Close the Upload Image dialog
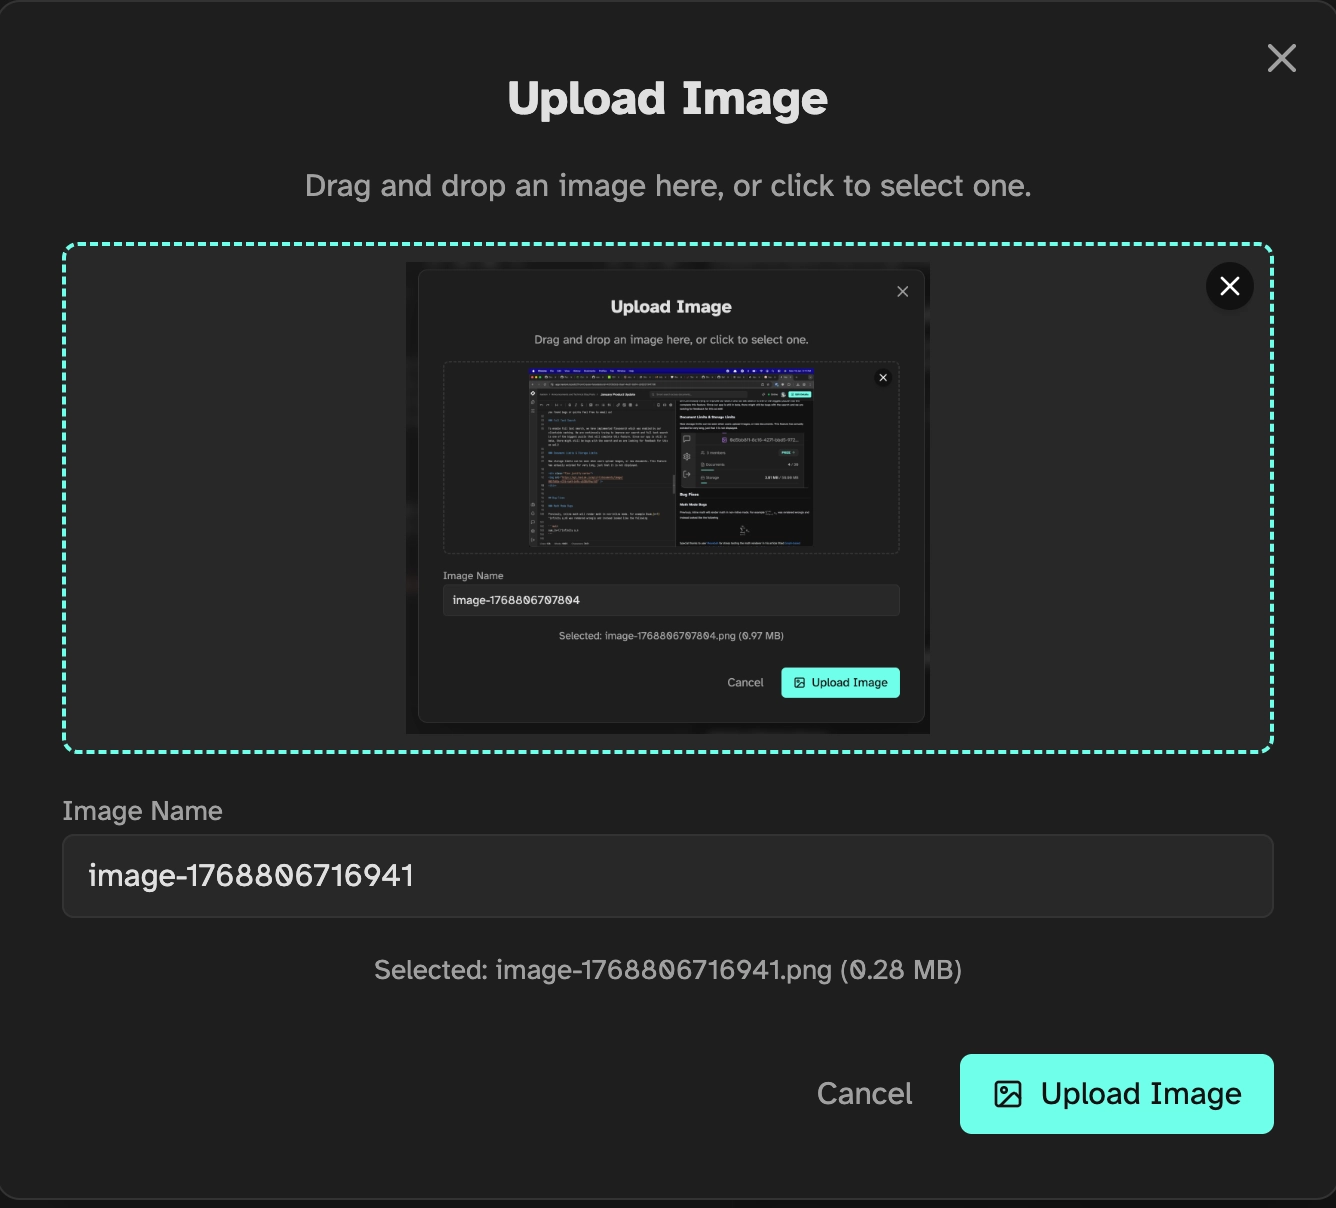1336x1208 pixels. [1281, 58]
